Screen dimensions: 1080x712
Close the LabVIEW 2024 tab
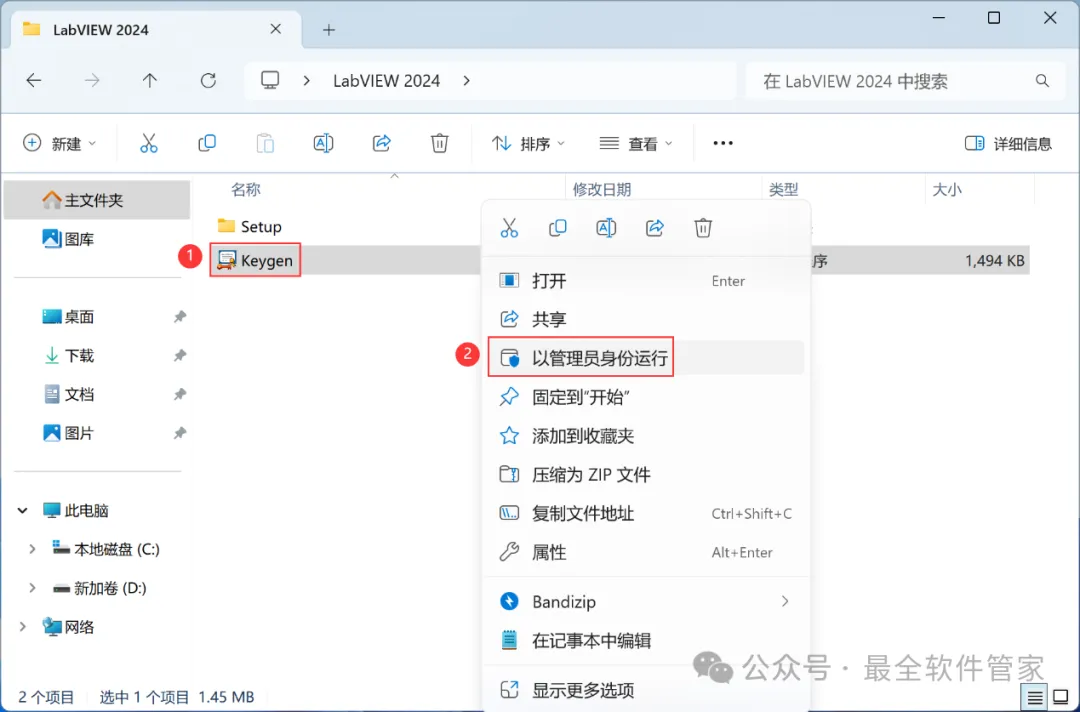pos(276,29)
